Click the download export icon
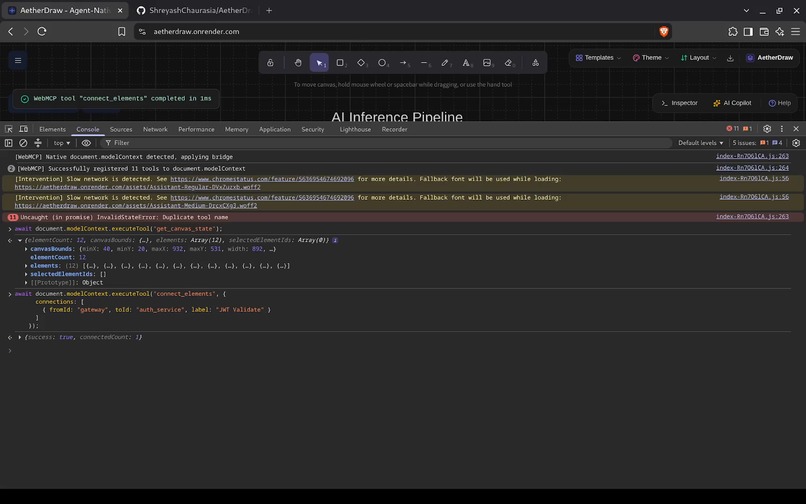806x504 pixels. point(730,58)
